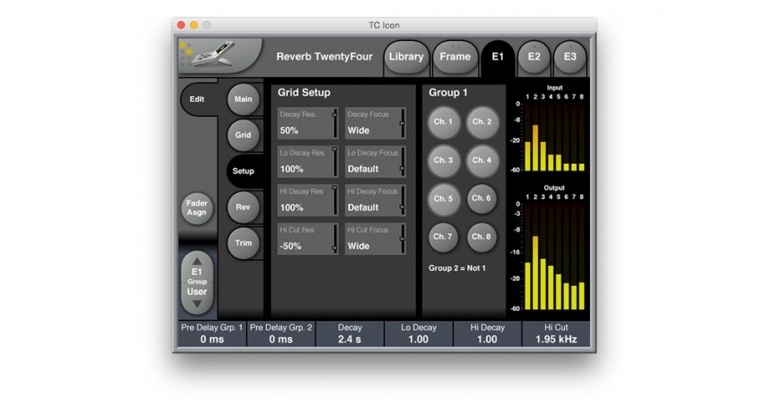This screenshot has height=418, width=770.
Task: Click the Pre Delay Grp. 2 fader cell
Action: point(281,334)
